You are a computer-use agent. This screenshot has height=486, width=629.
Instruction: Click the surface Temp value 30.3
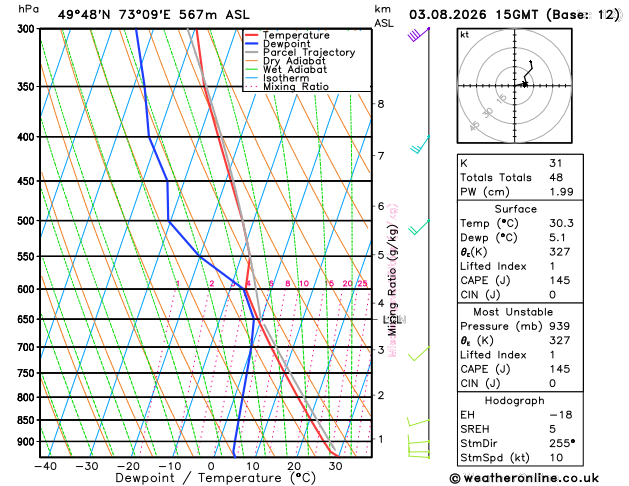[561, 223]
